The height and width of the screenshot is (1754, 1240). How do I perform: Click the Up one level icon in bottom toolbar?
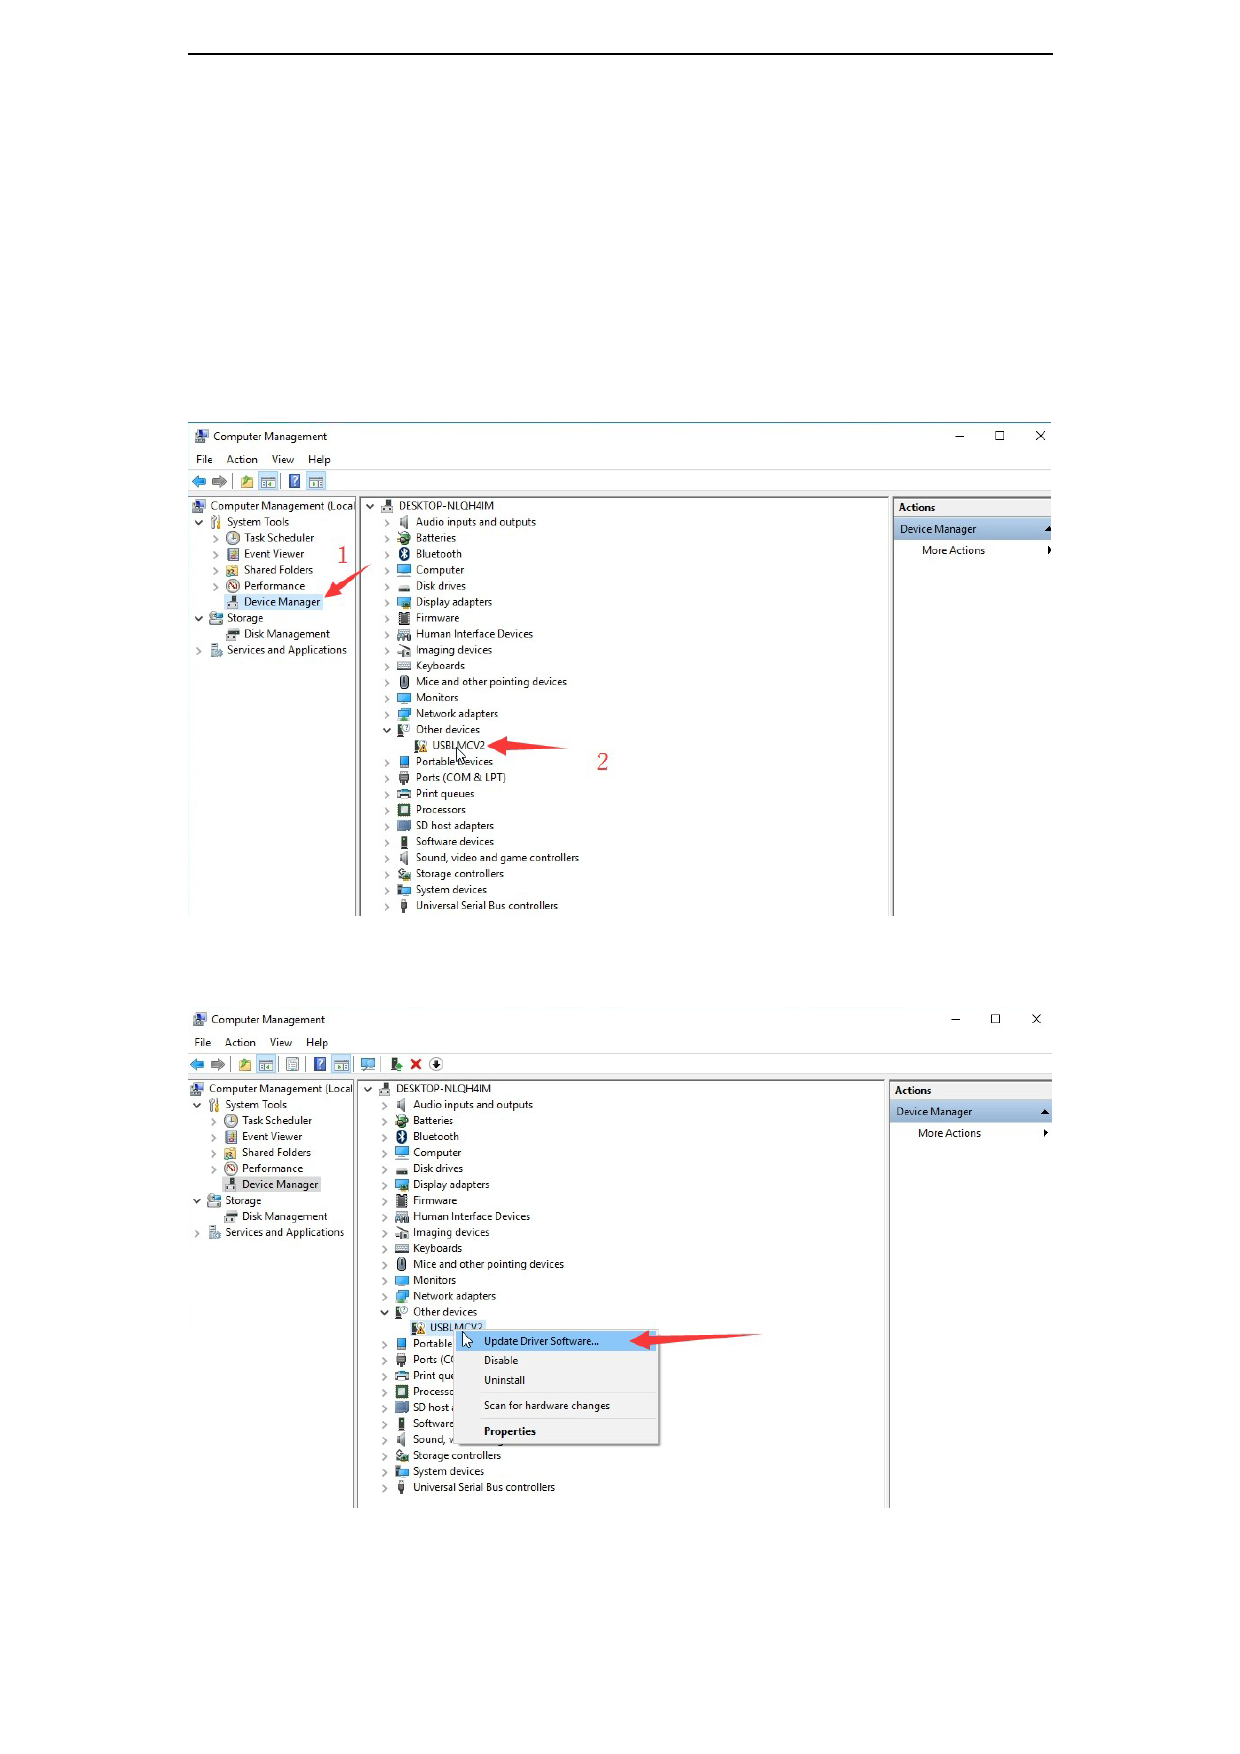(245, 1064)
